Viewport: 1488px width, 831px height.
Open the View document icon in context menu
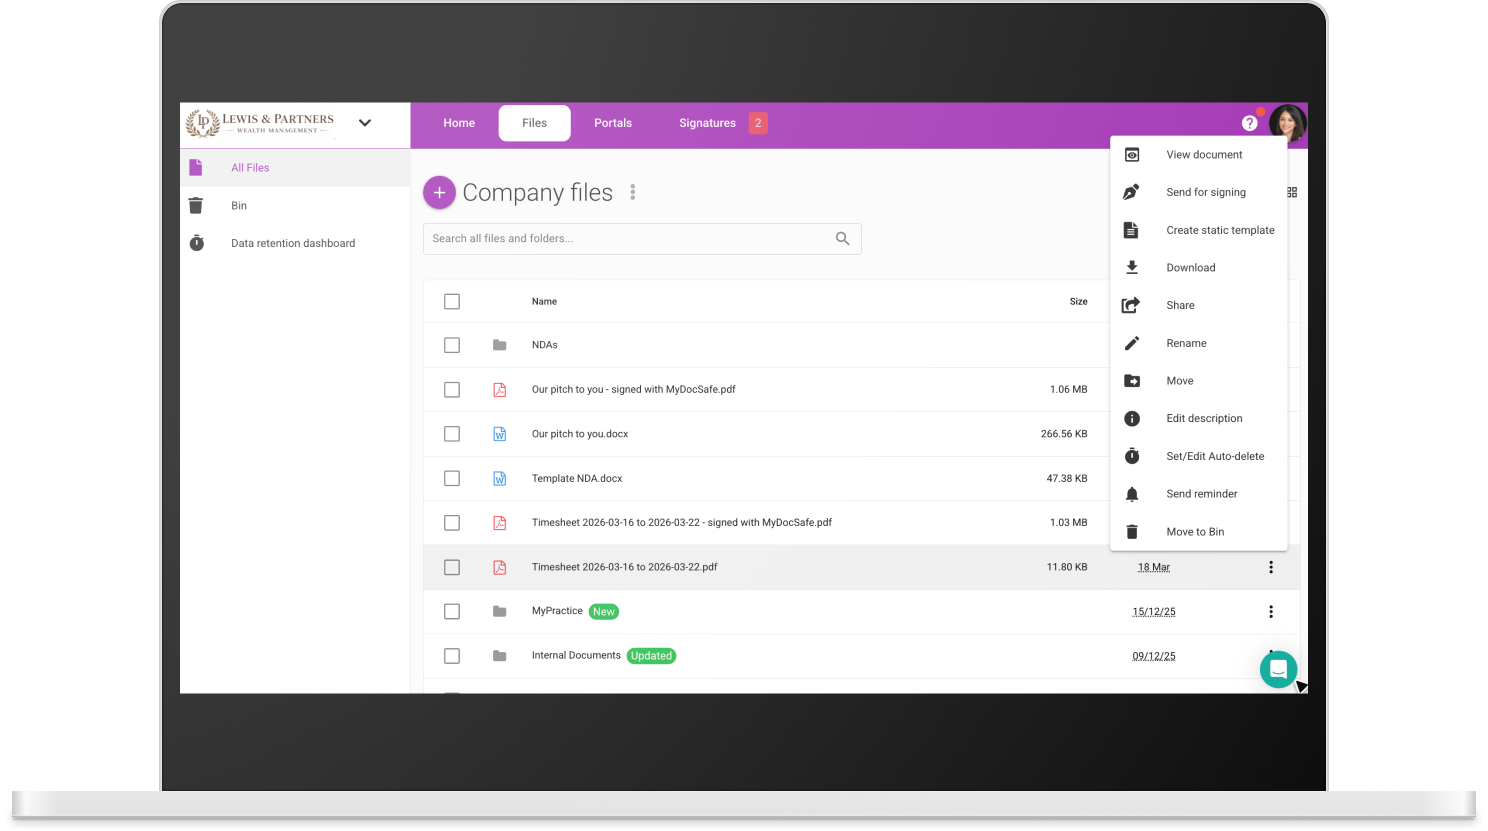pos(1132,154)
